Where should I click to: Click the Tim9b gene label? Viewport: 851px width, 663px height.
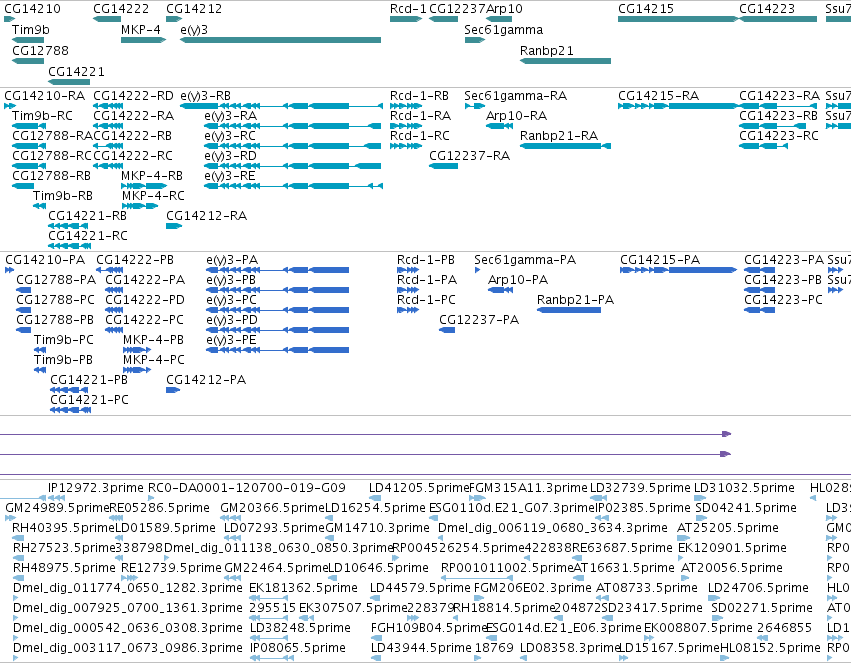click(x=30, y=30)
